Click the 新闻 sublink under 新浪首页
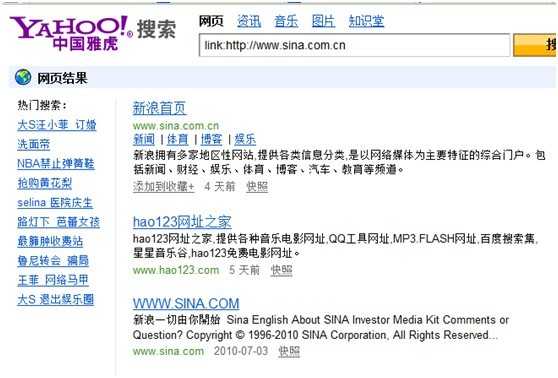This screenshot has height=378, width=558. [144, 139]
